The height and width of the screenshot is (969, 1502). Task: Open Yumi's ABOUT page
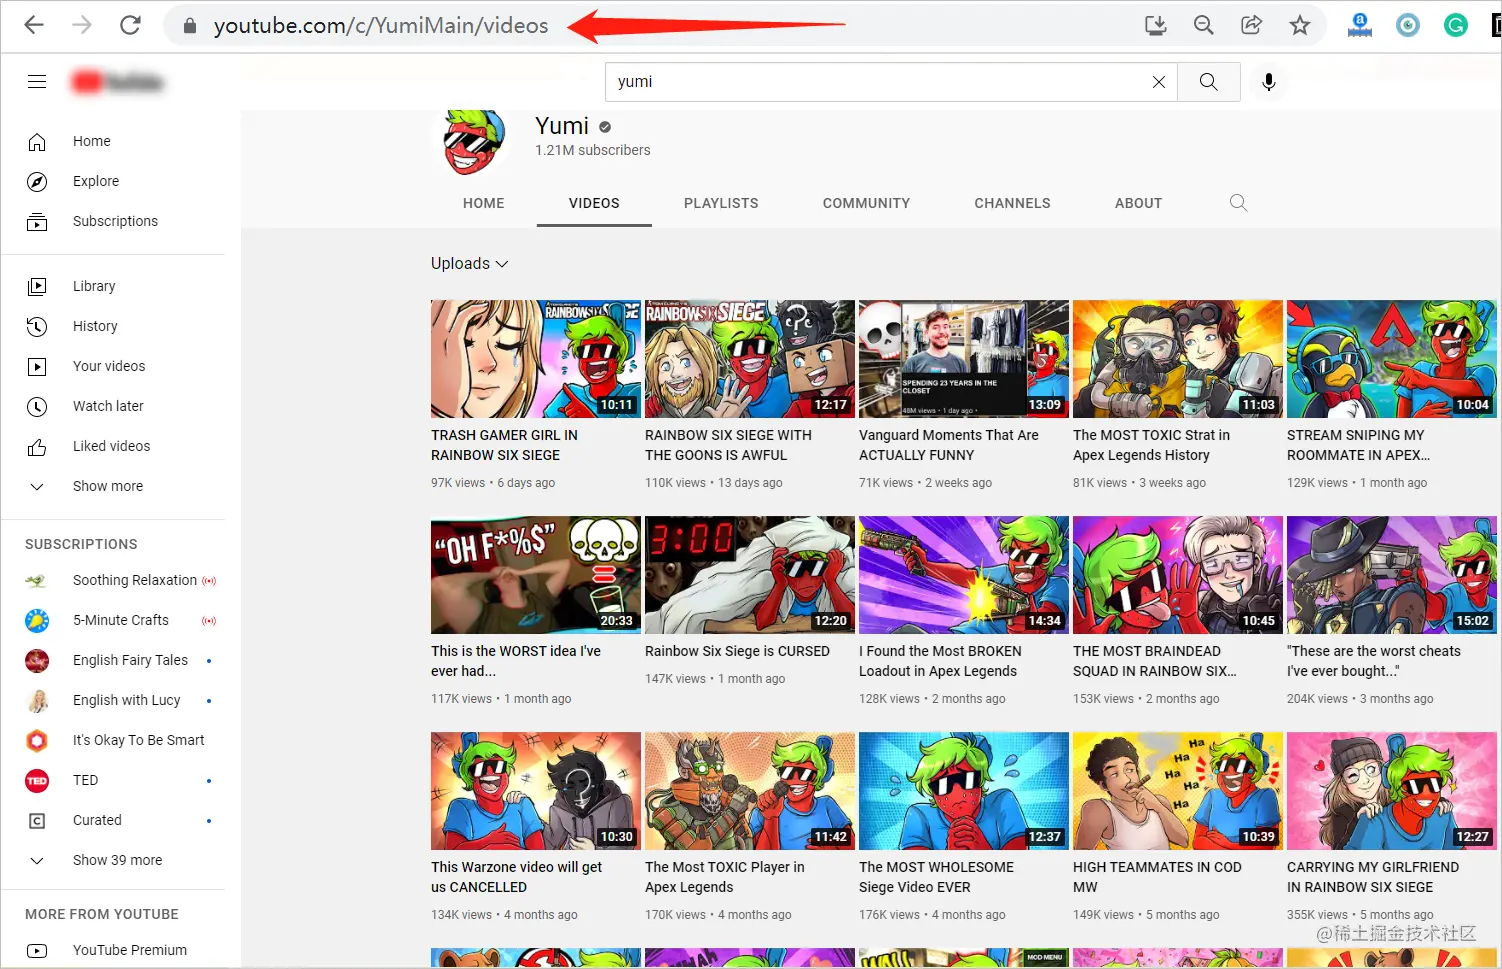pyautogui.click(x=1138, y=203)
